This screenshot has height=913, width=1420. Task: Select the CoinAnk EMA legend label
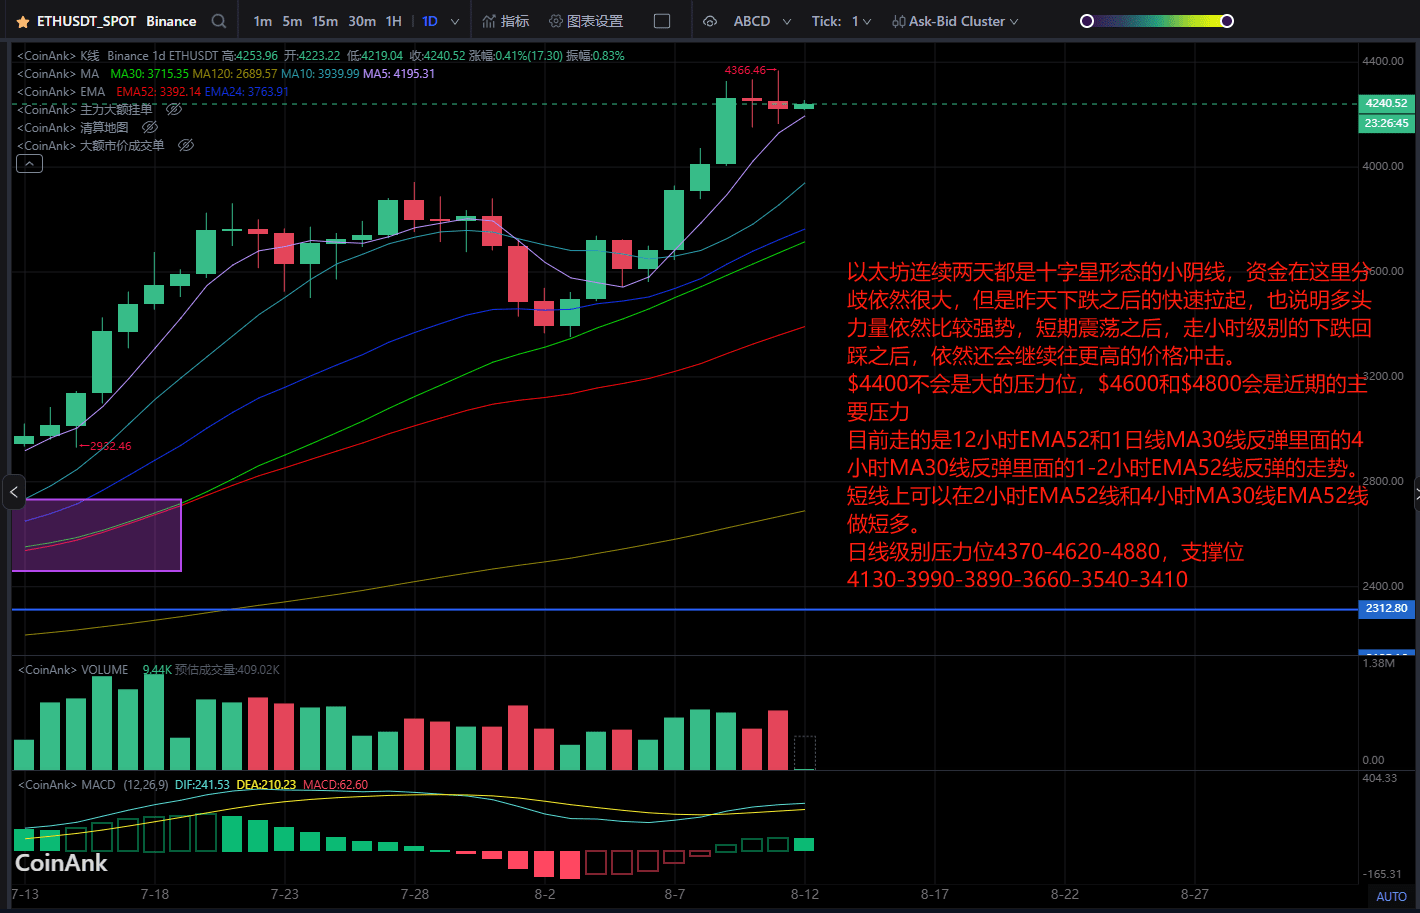tap(61, 92)
